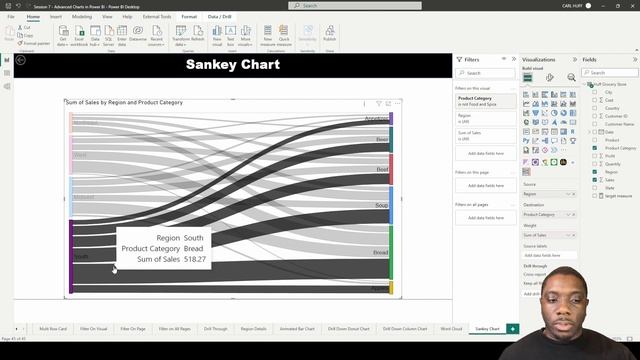Create a Quick measure
This screenshot has height=360, width=640.
tap(284, 36)
